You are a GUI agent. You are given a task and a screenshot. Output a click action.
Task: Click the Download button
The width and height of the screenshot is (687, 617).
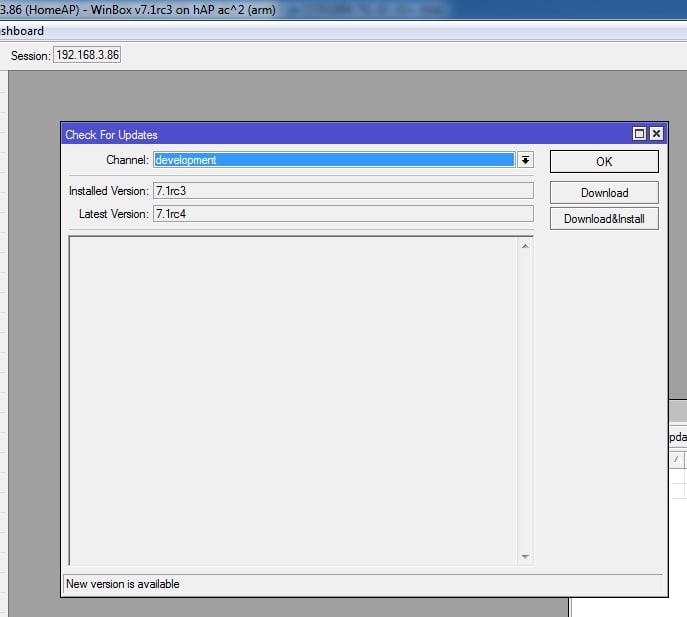pyautogui.click(x=604, y=193)
